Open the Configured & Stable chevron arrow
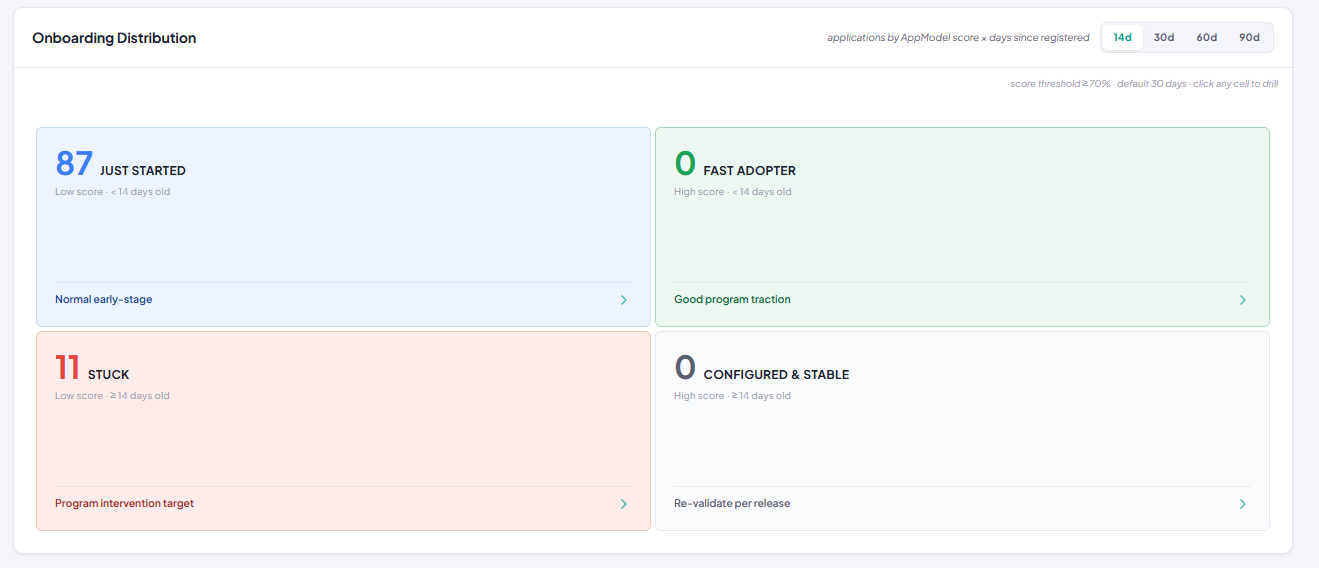 (1243, 504)
